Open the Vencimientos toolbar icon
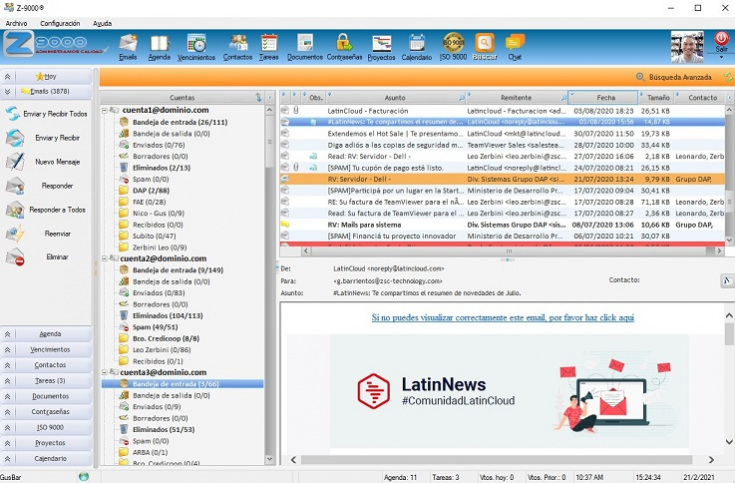 (196, 47)
